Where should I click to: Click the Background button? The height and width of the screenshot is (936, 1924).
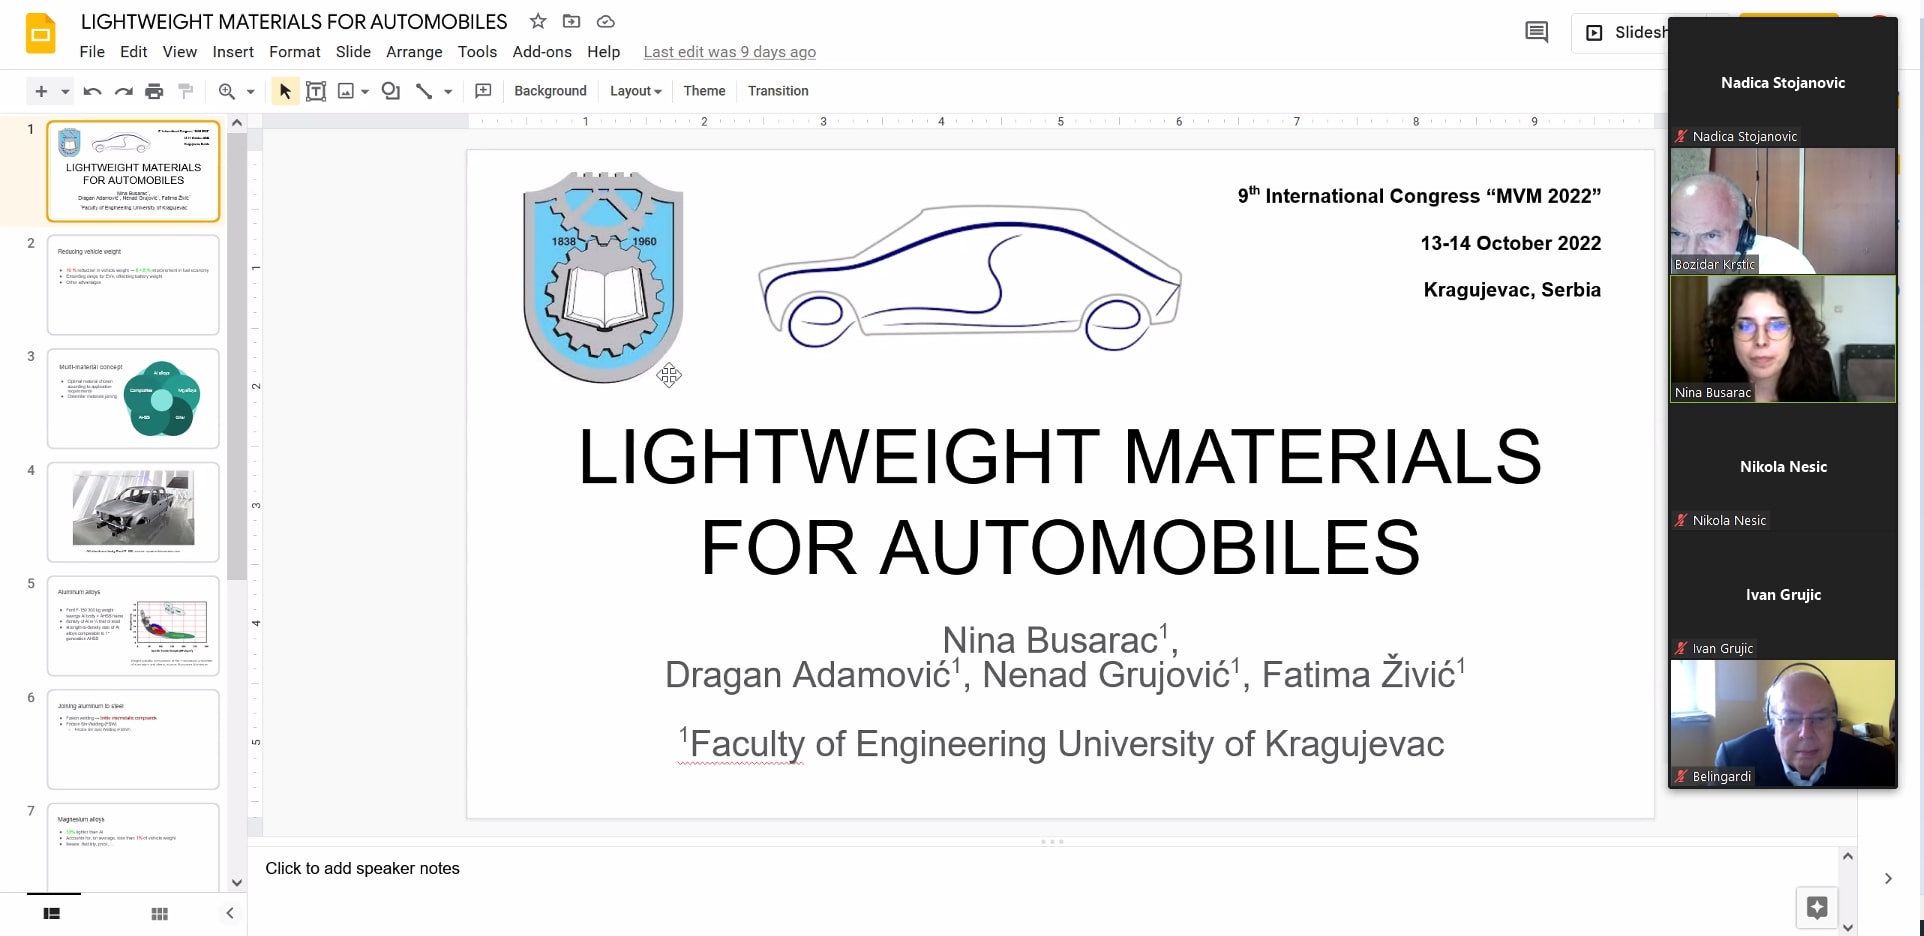[x=550, y=91]
